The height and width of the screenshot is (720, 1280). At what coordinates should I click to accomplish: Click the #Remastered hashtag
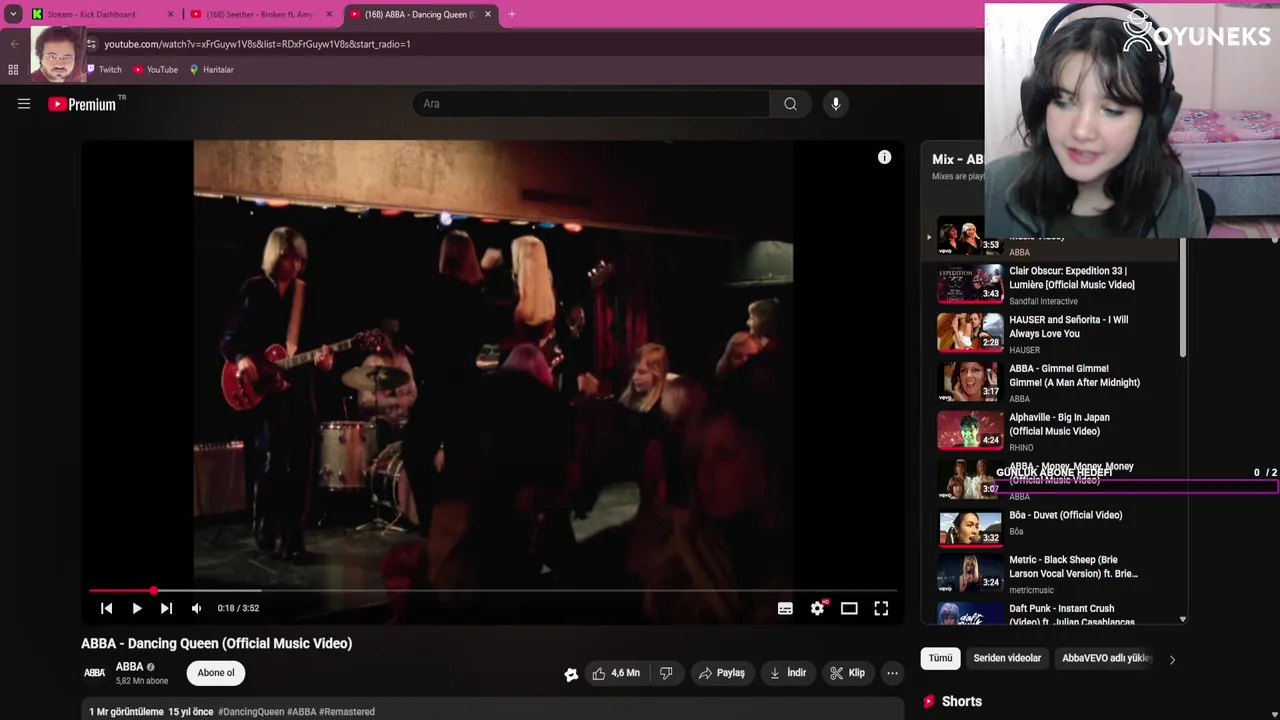pyautogui.click(x=347, y=712)
